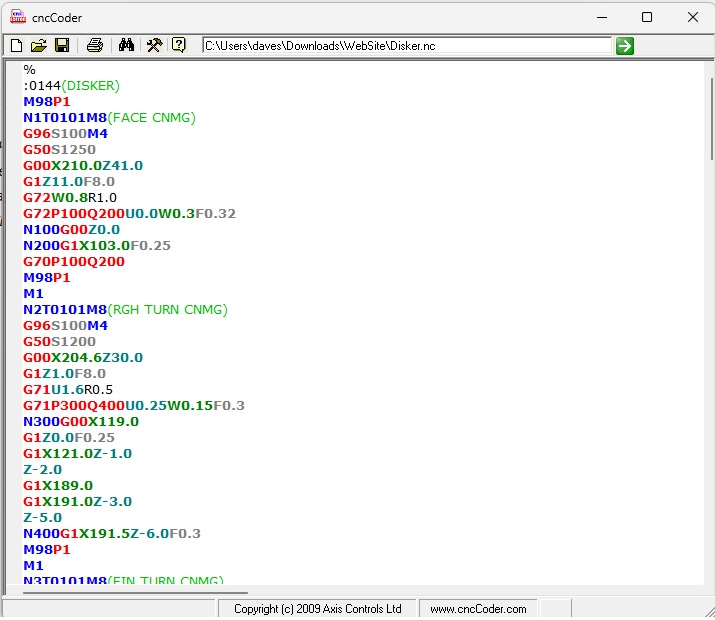This screenshot has width=715, height=620.
Task: Click the G72P100Q200 code line
Action: tap(130, 214)
